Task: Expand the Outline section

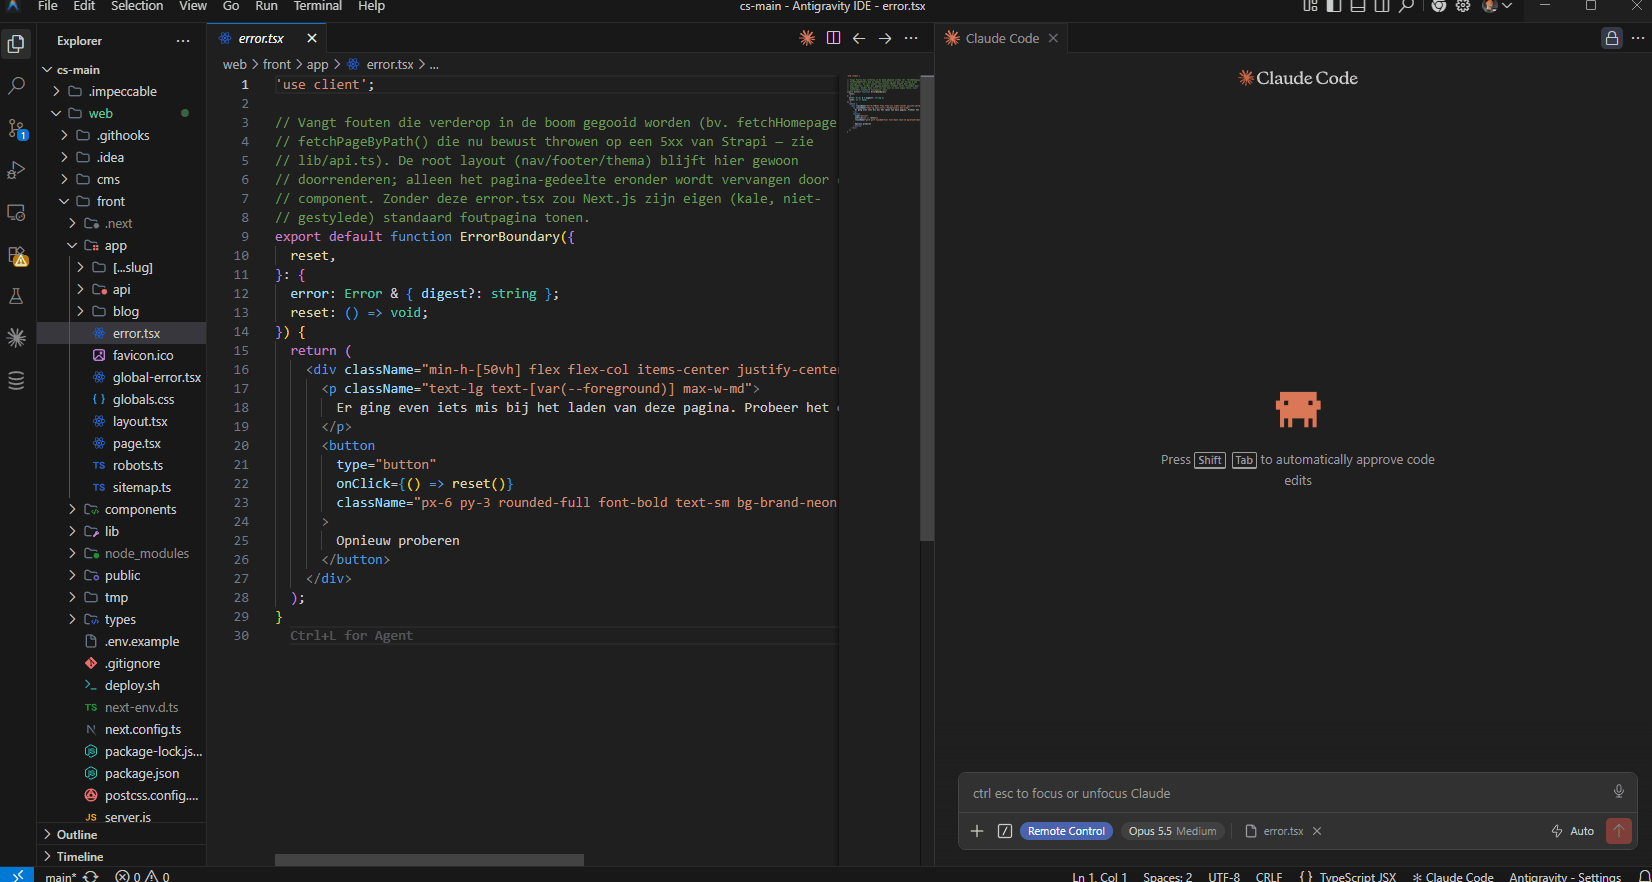Action: (x=121, y=834)
